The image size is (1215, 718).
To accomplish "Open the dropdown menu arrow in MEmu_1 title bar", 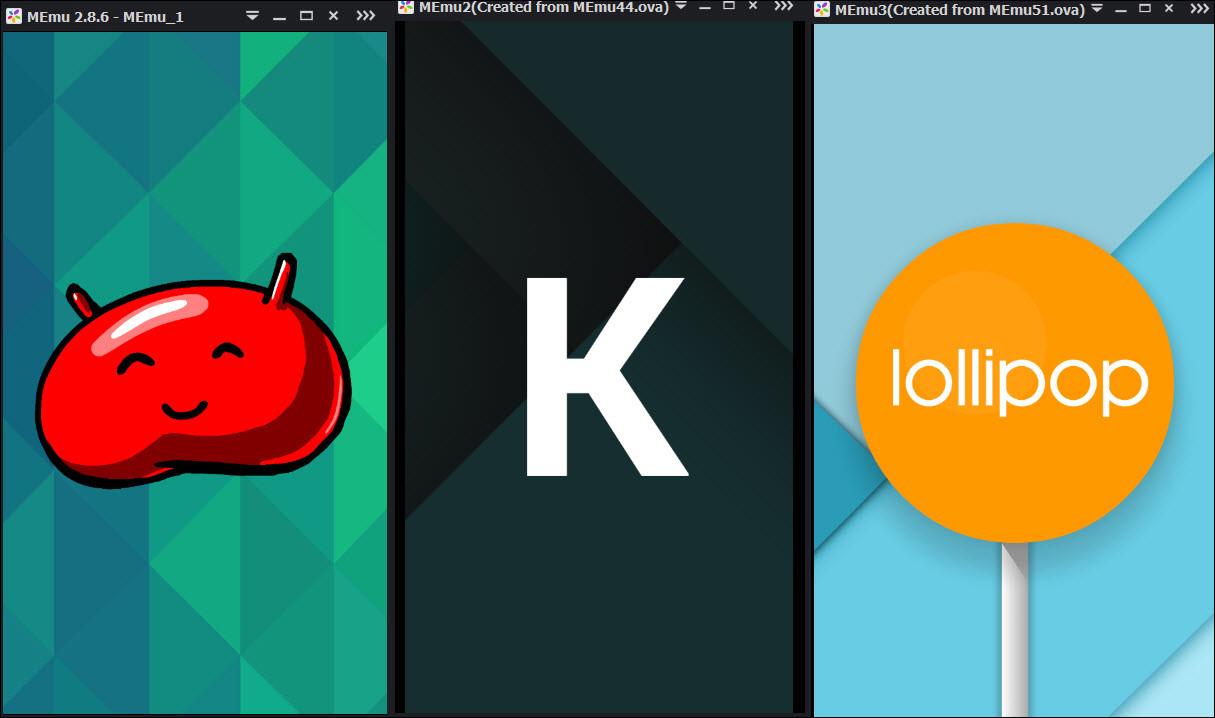I will click(253, 17).
